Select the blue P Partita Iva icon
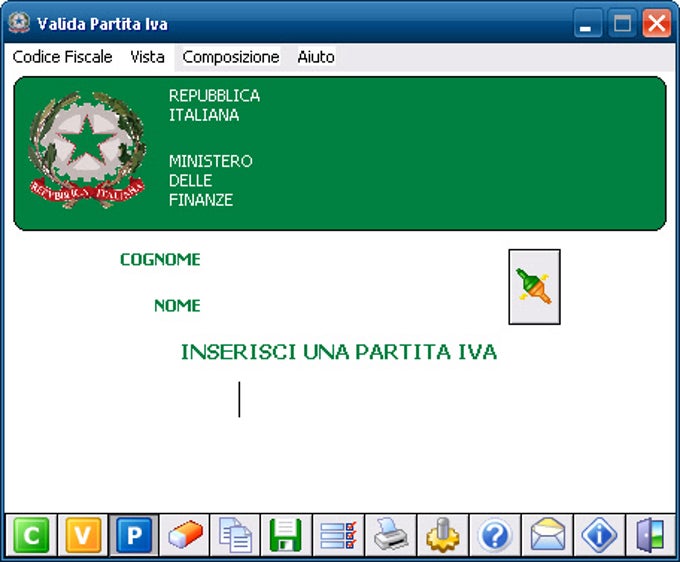 pyautogui.click(x=134, y=535)
